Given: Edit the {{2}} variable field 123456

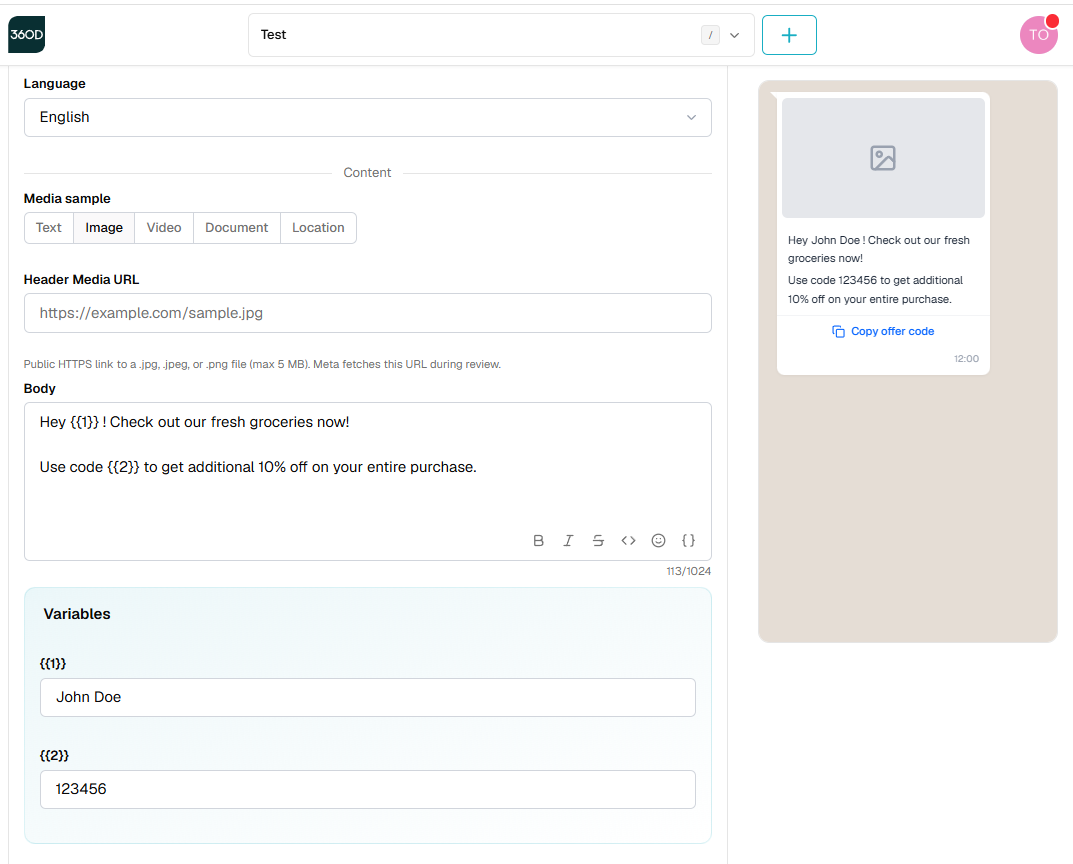Looking at the screenshot, I should point(367,789).
